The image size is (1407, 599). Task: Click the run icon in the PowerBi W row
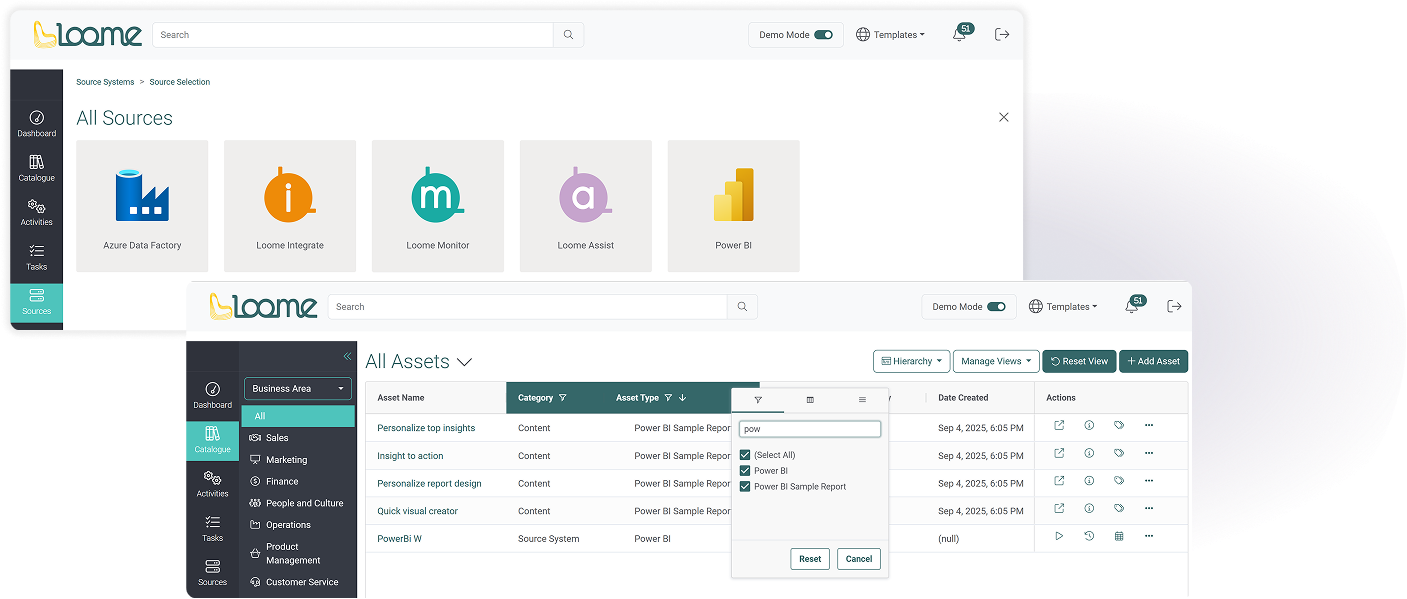(x=1059, y=537)
